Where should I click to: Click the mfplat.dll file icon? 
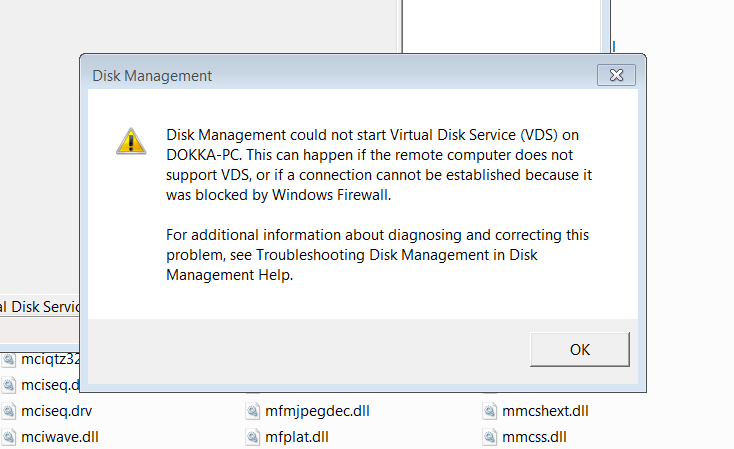pyautogui.click(x=252, y=437)
